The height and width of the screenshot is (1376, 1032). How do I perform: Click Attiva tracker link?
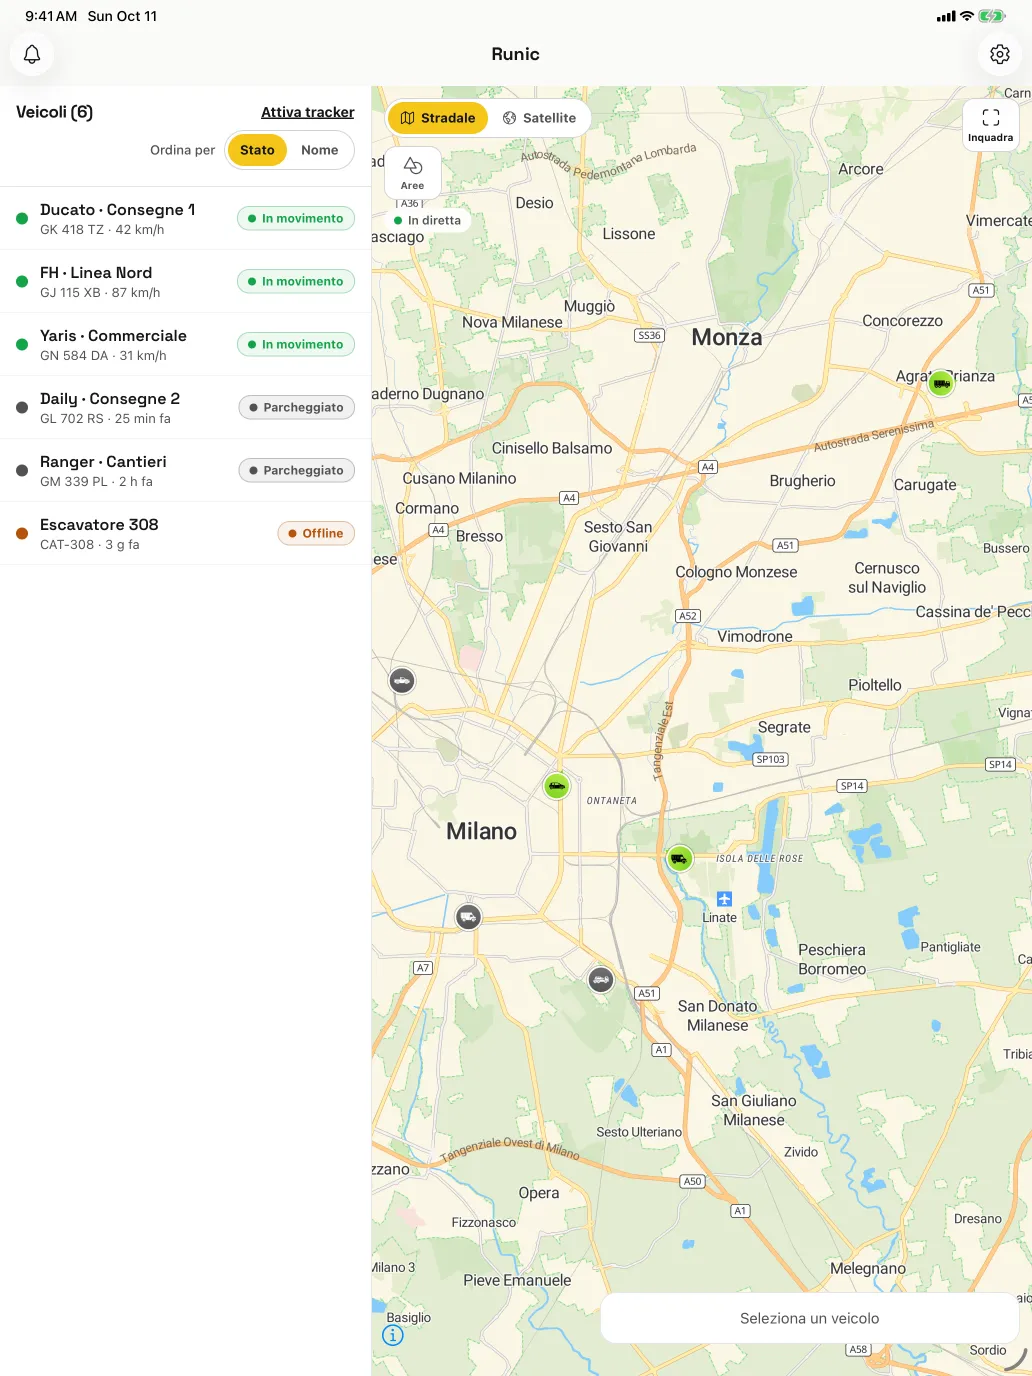(308, 112)
